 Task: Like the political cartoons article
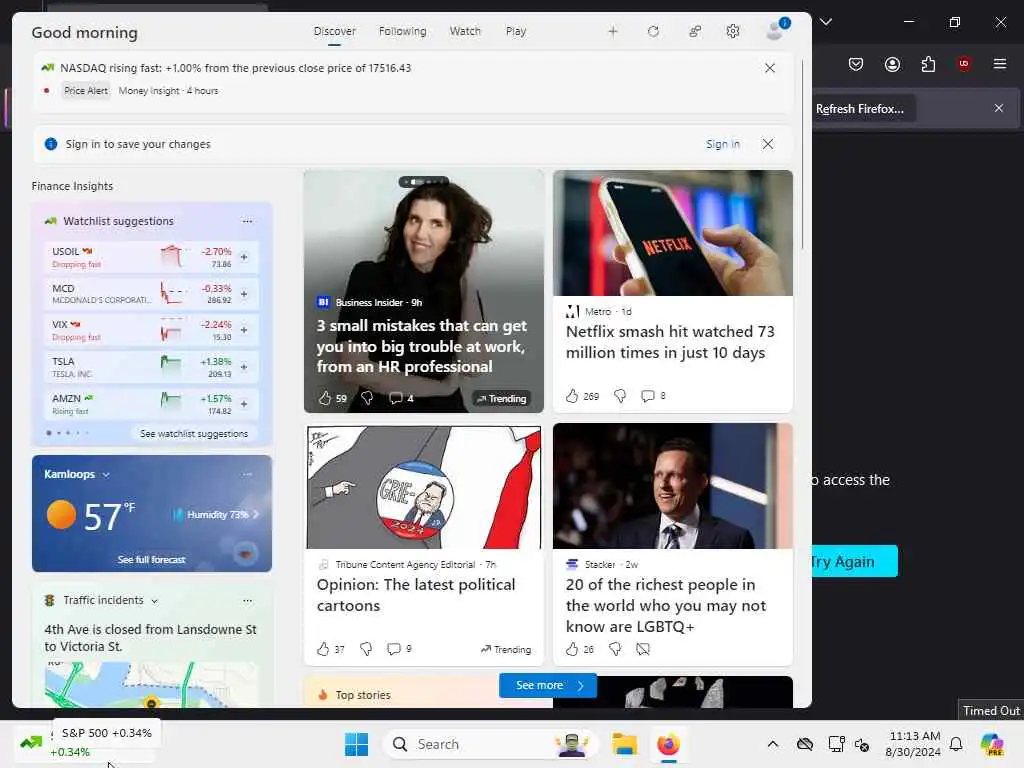point(323,649)
